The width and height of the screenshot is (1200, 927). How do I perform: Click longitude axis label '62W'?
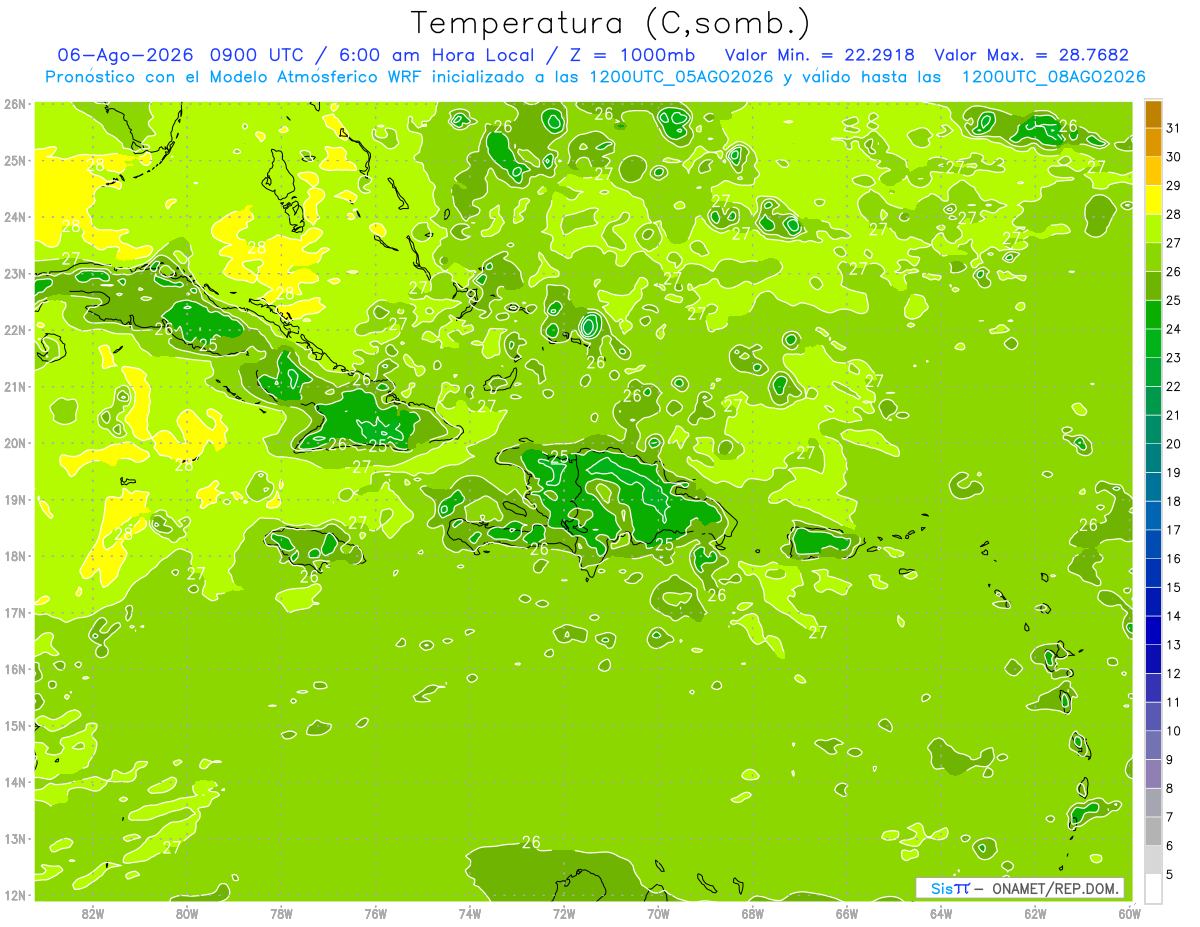coord(1035,913)
